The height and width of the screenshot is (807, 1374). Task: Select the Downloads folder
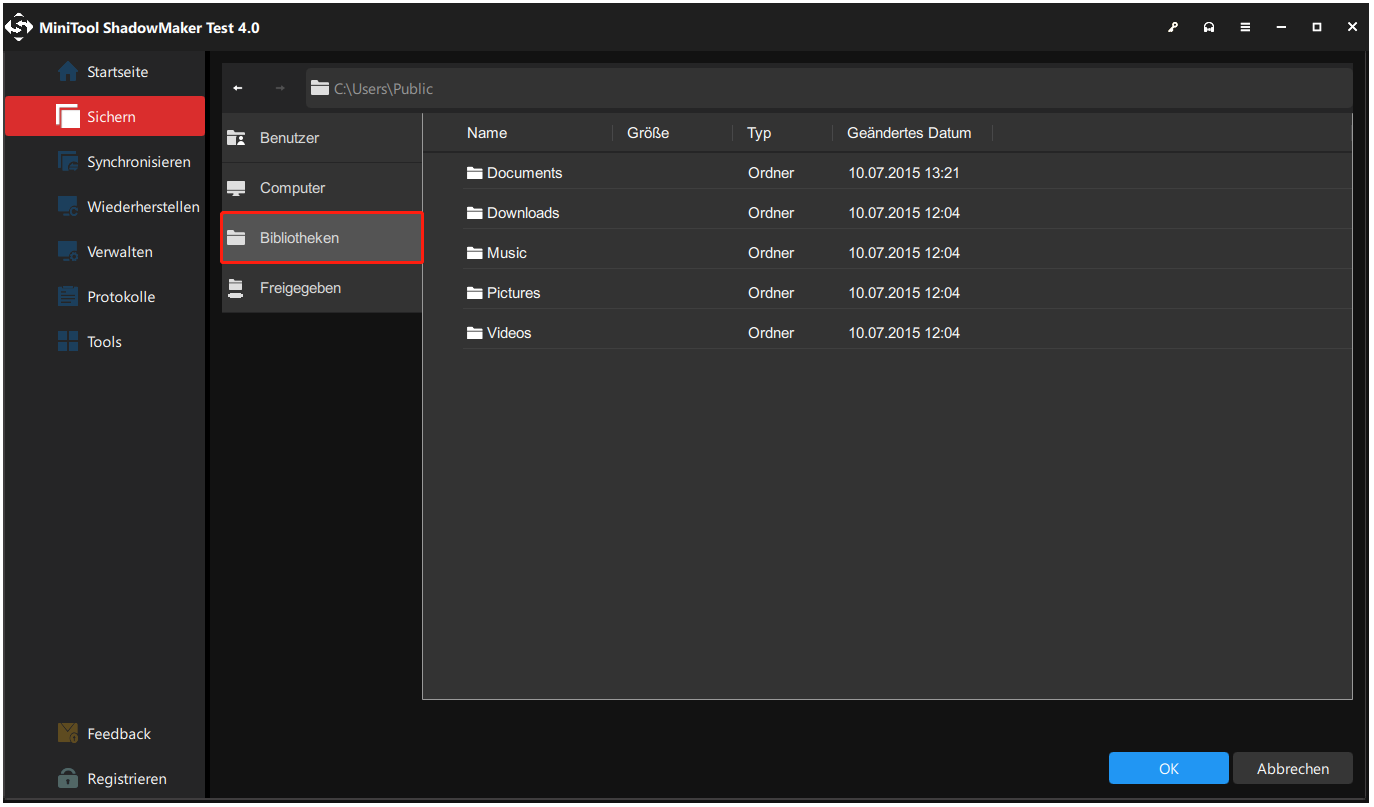coord(522,212)
